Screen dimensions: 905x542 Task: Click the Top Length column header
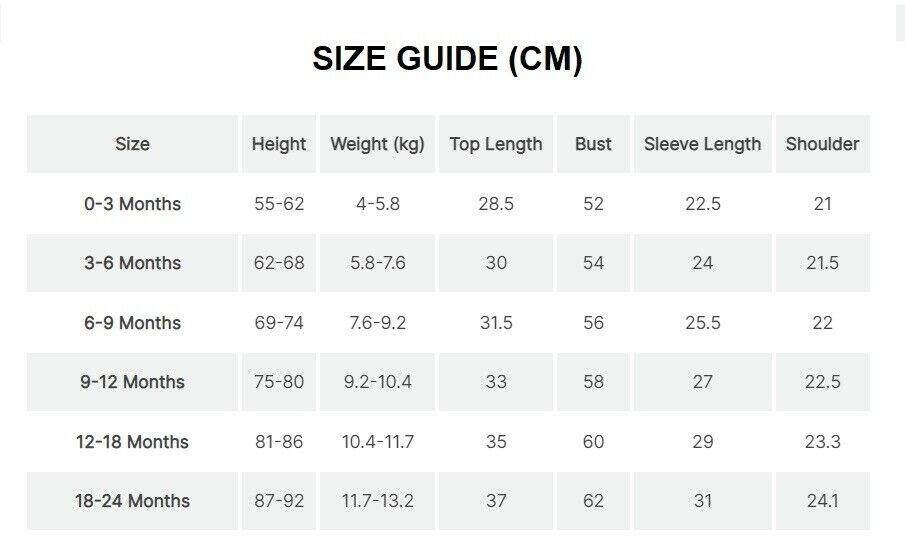coord(496,144)
